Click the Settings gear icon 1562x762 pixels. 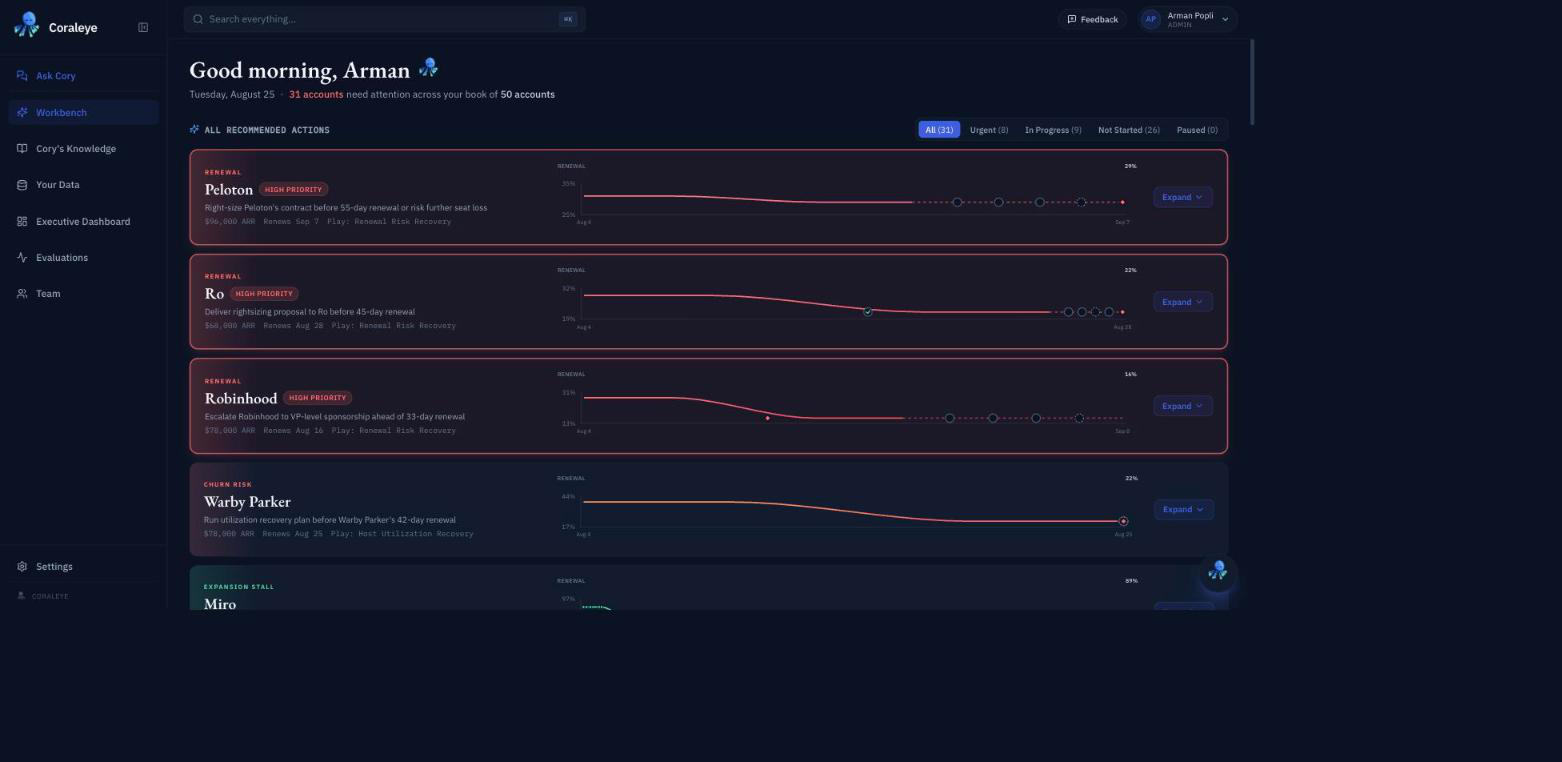point(22,566)
